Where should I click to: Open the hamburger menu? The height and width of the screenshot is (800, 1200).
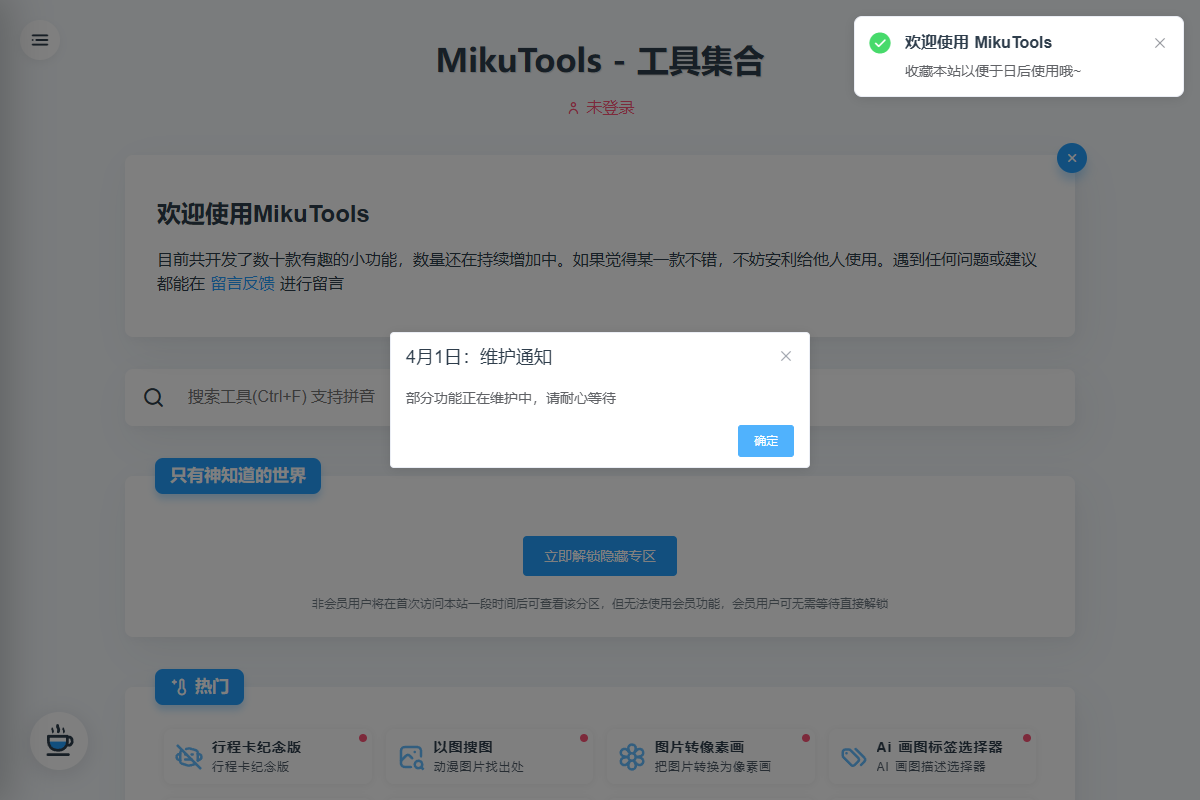[40, 40]
